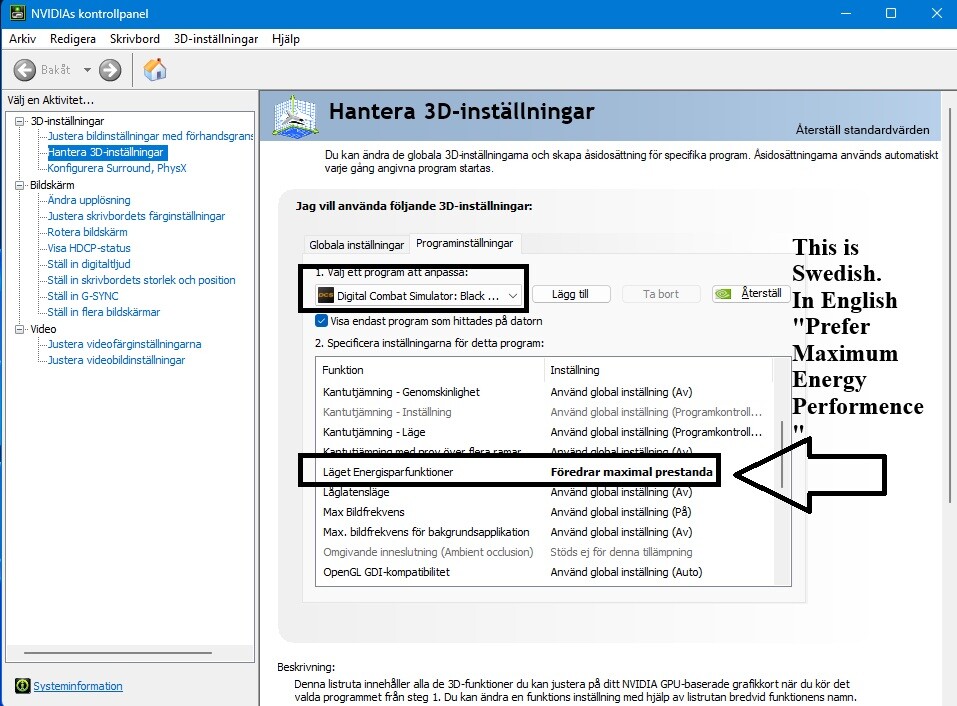Collapse the Video tree node

click(20, 329)
